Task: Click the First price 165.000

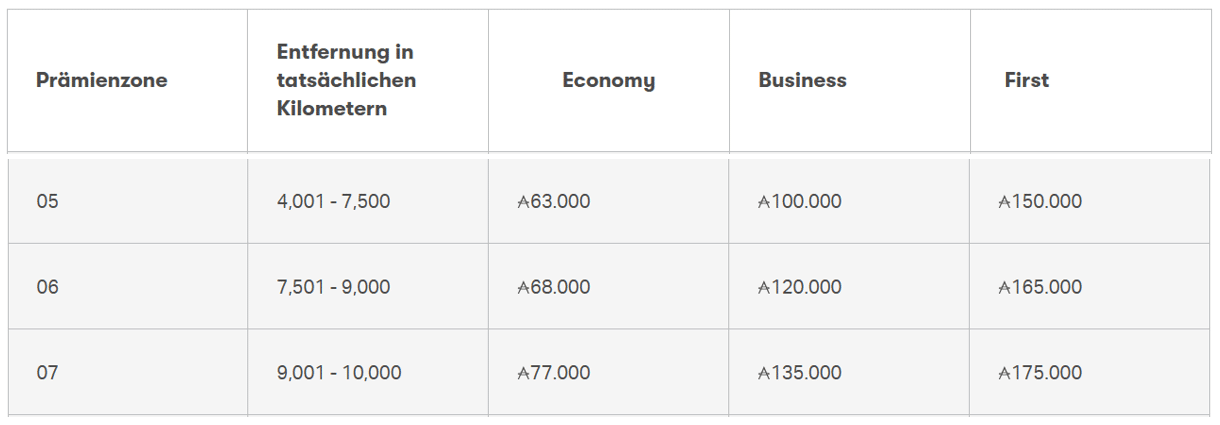Action: click(x=1040, y=287)
